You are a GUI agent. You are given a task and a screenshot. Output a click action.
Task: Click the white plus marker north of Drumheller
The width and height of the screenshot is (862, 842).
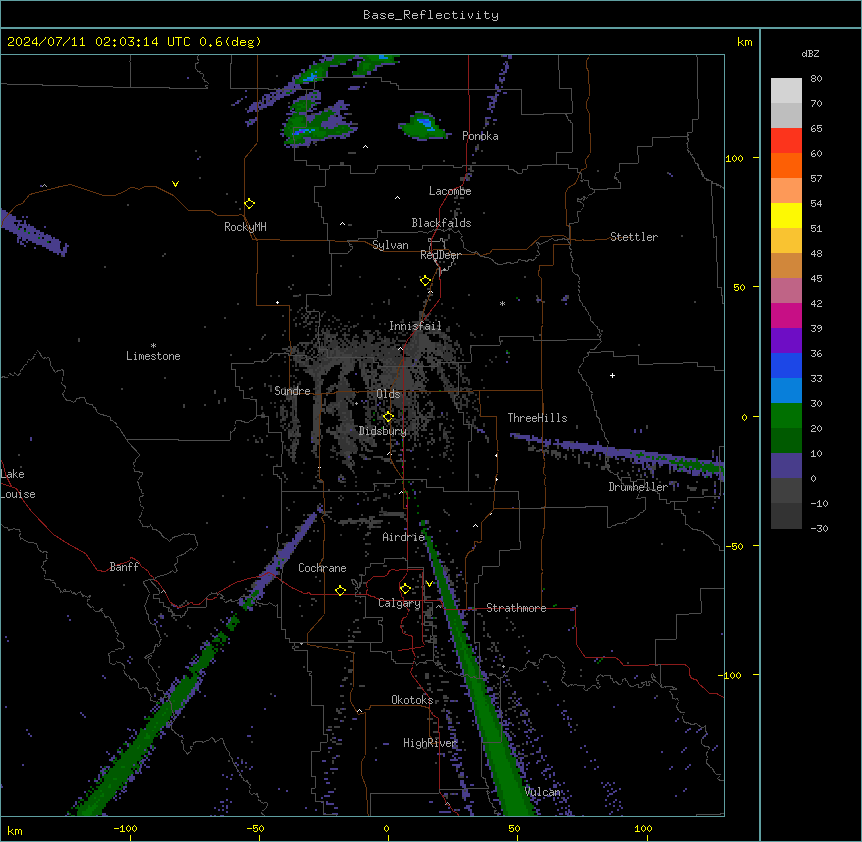coord(612,375)
